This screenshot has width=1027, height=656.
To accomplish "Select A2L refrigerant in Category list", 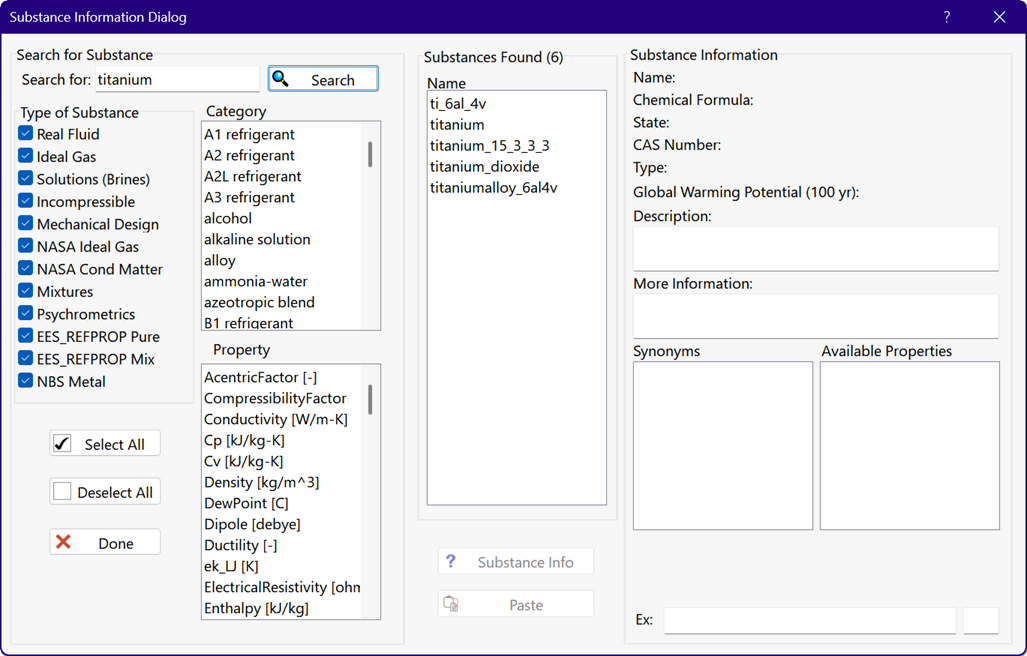I will click(252, 176).
